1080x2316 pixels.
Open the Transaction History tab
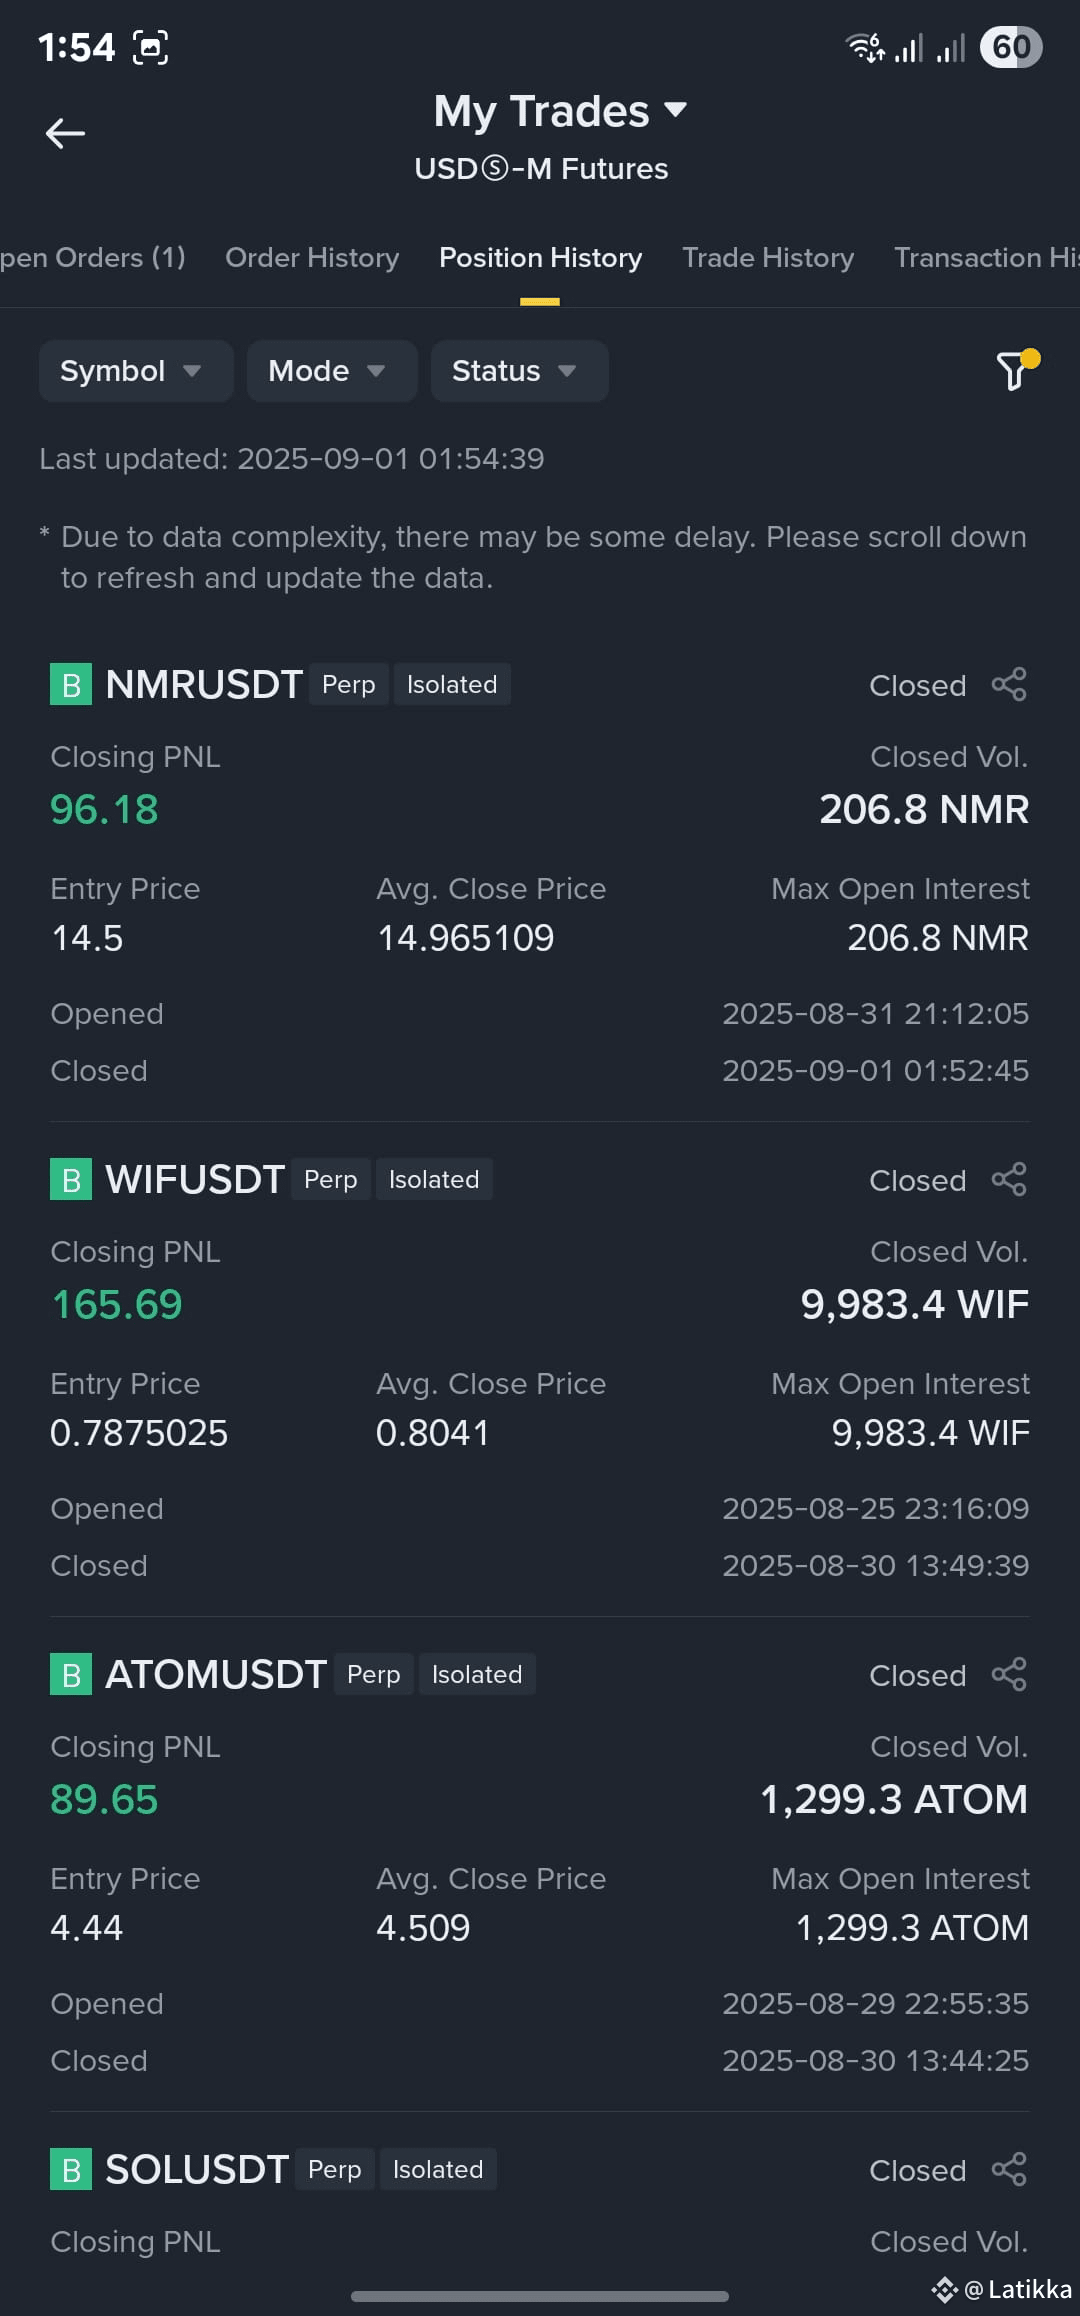tap(986, 258)
